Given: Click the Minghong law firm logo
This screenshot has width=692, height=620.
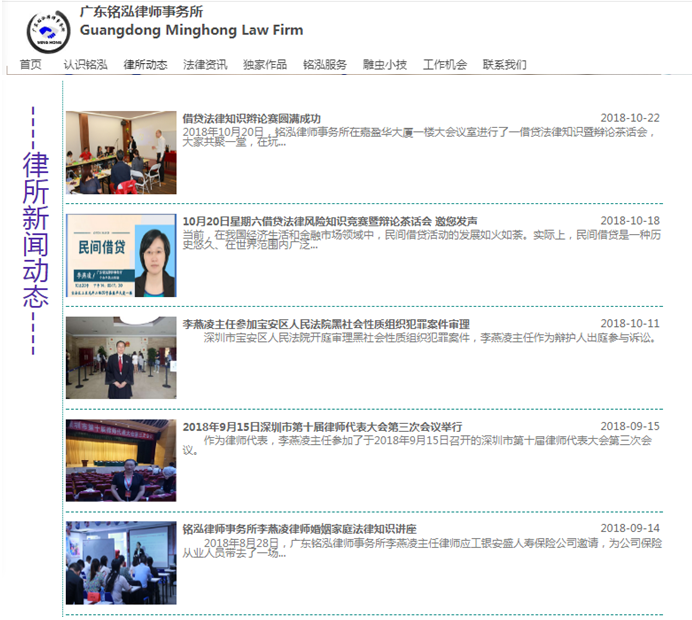Looking at the screenshot, I should [48, 32].
